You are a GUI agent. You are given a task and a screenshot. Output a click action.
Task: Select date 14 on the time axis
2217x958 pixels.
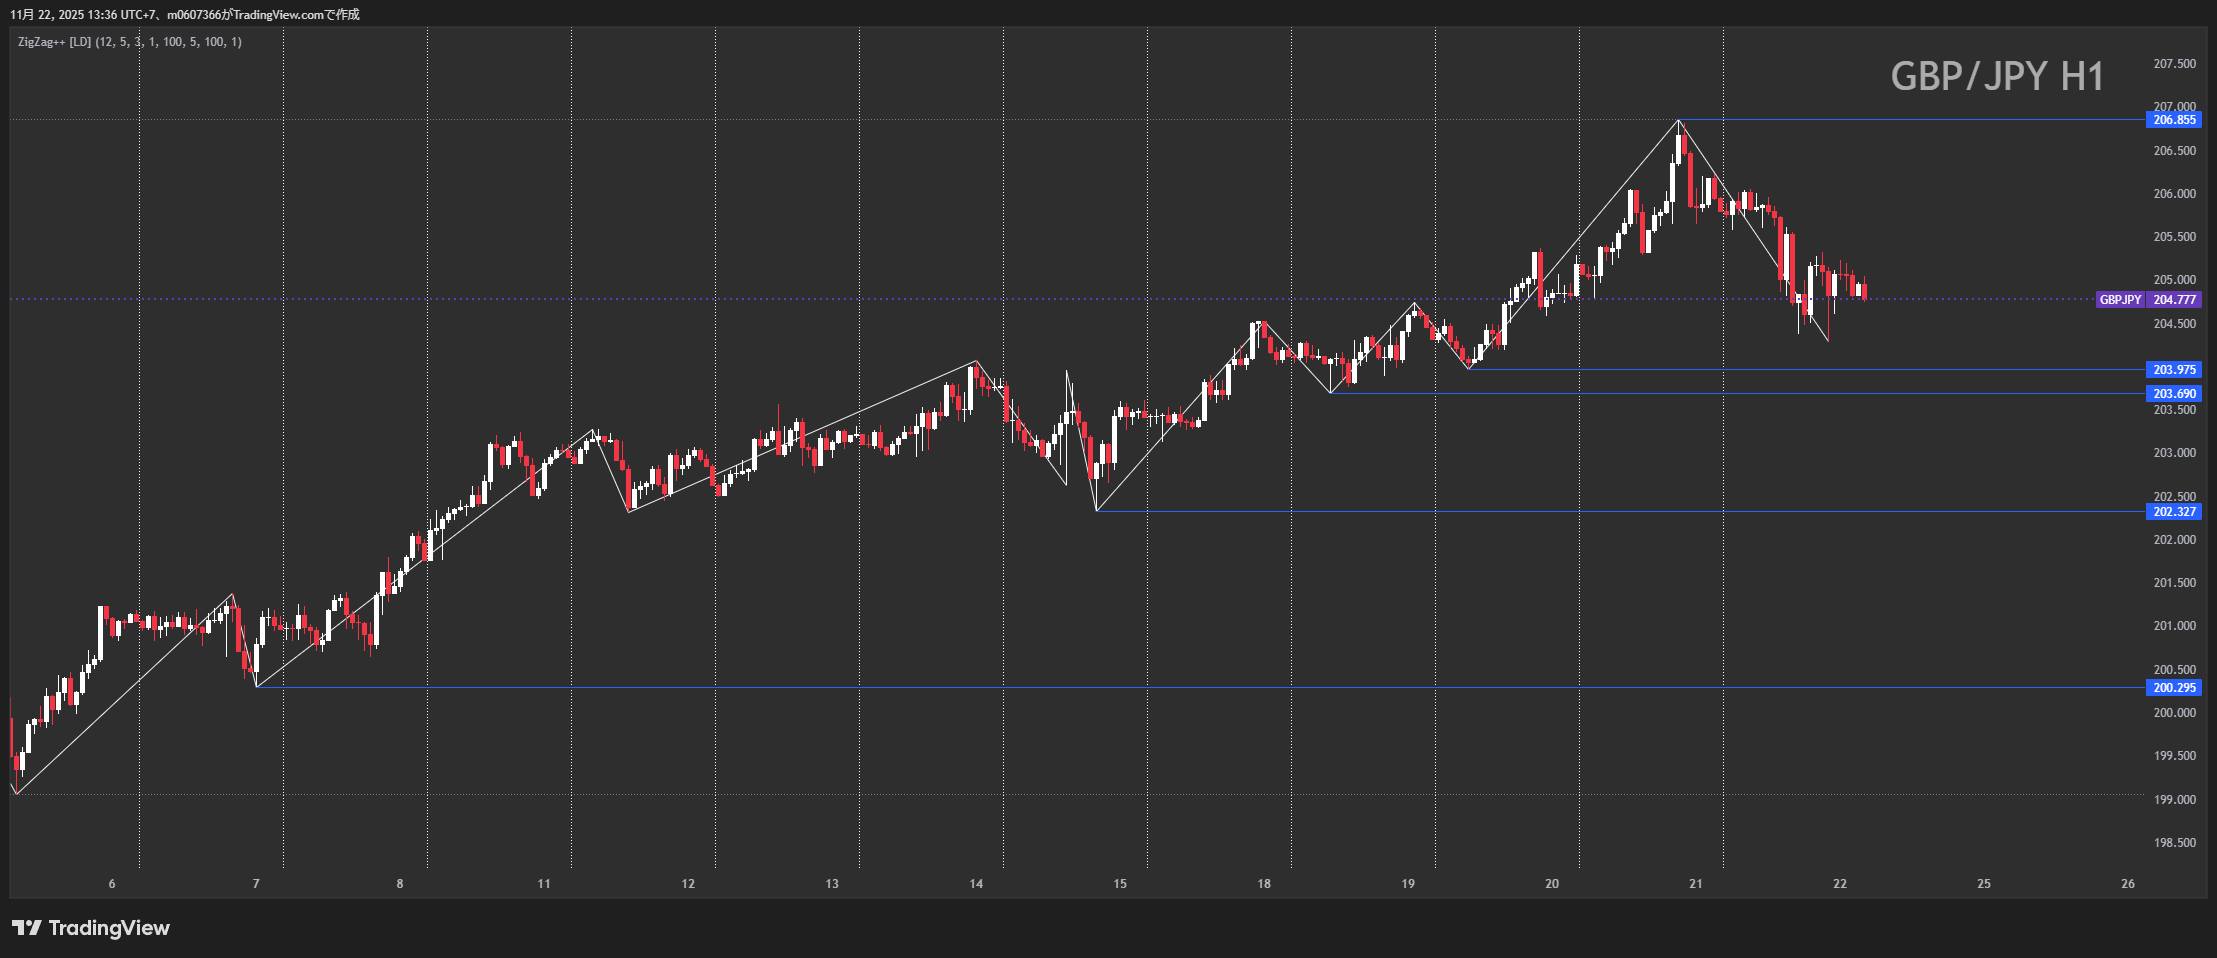[976, 884]
